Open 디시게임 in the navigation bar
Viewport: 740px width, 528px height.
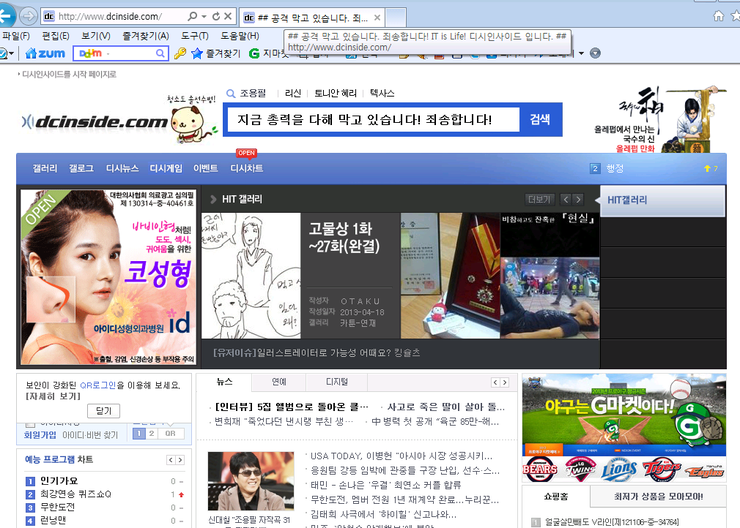point(166,168)
